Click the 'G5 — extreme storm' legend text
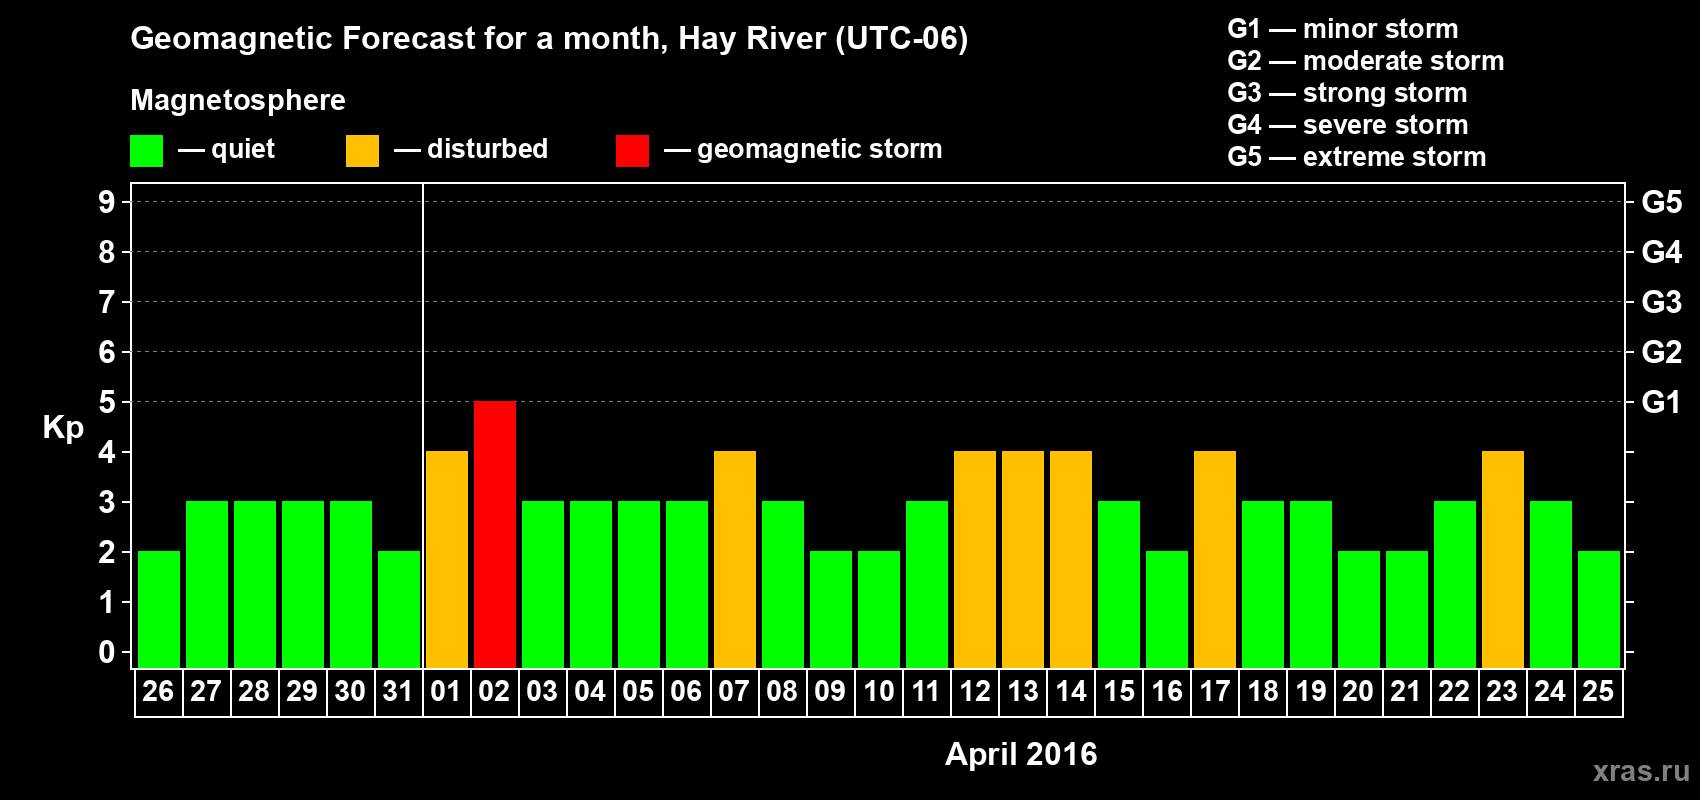 pos(1357,157)
